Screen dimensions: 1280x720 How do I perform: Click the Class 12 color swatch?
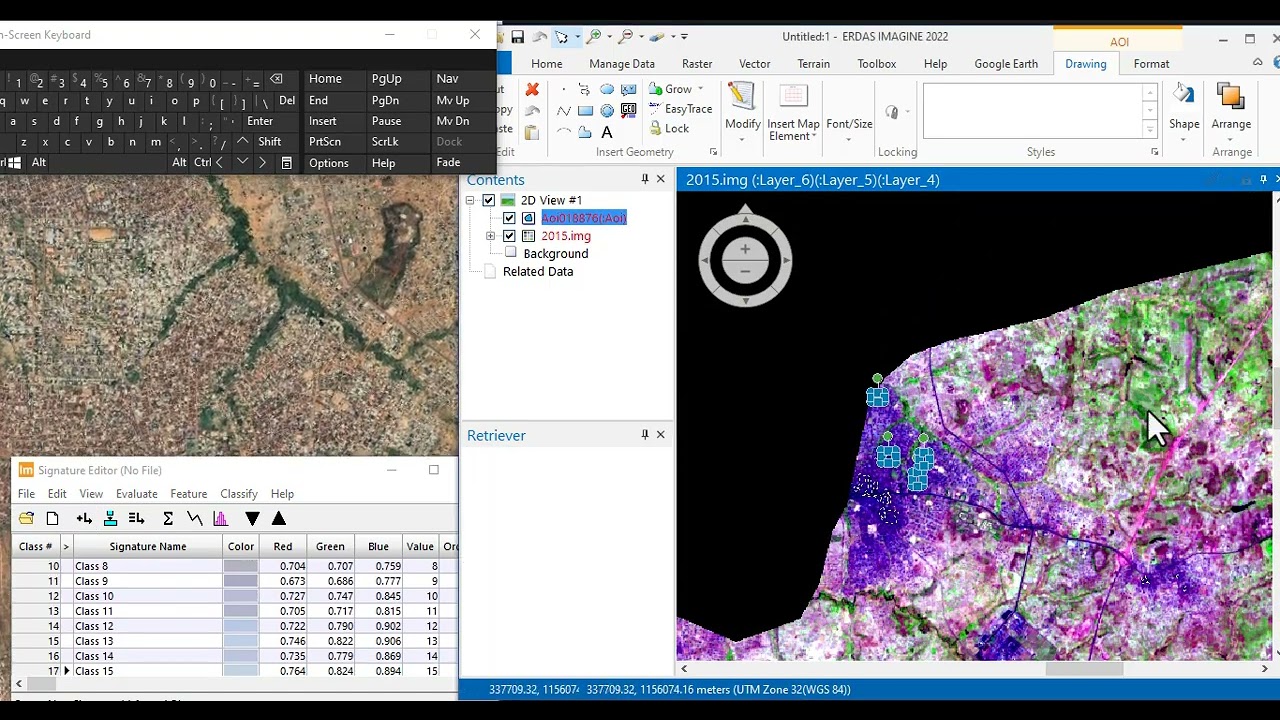click(x=241, y=626)
